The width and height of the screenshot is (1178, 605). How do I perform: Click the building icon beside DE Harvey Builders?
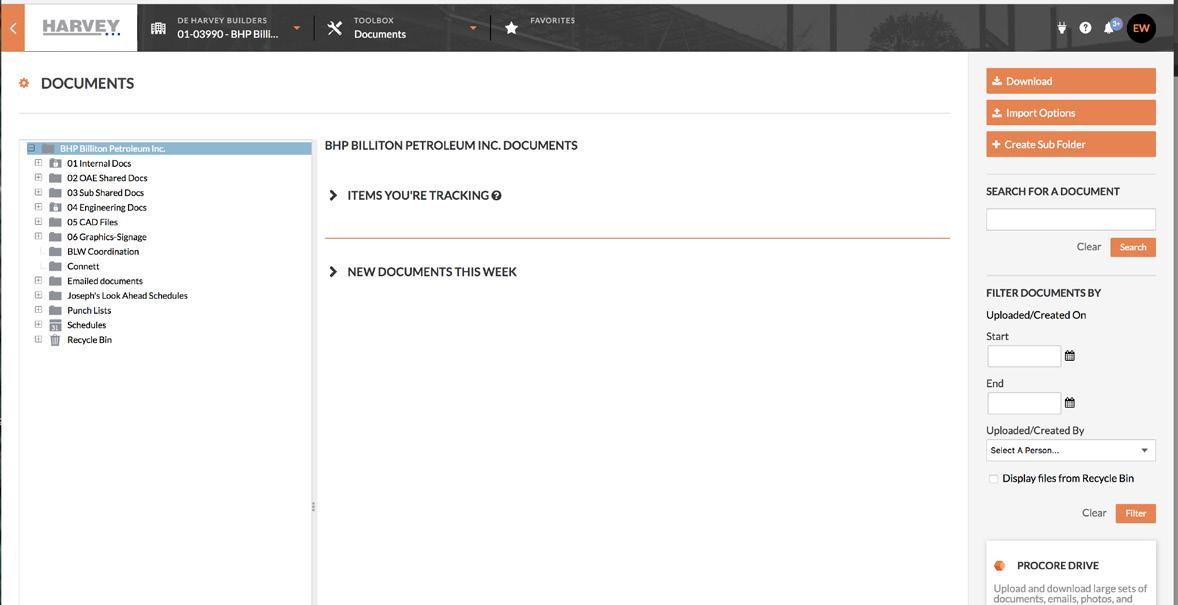point(159,28)
